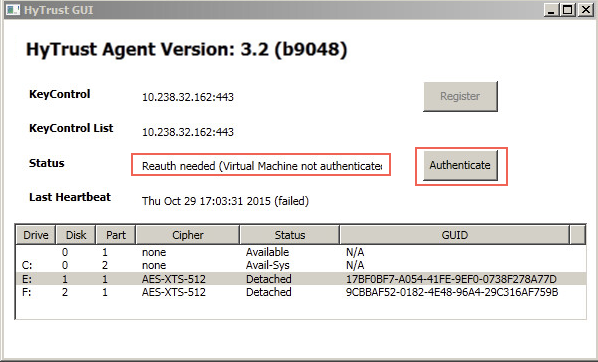Select the Available status row for disk 0
598x362 pixels.
click(301, 252)
